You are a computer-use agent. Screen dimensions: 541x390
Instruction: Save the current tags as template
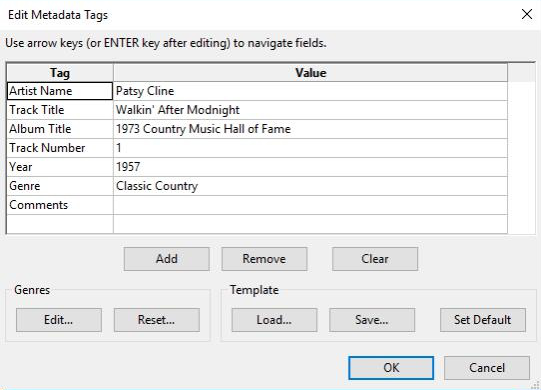click(372, 320)
